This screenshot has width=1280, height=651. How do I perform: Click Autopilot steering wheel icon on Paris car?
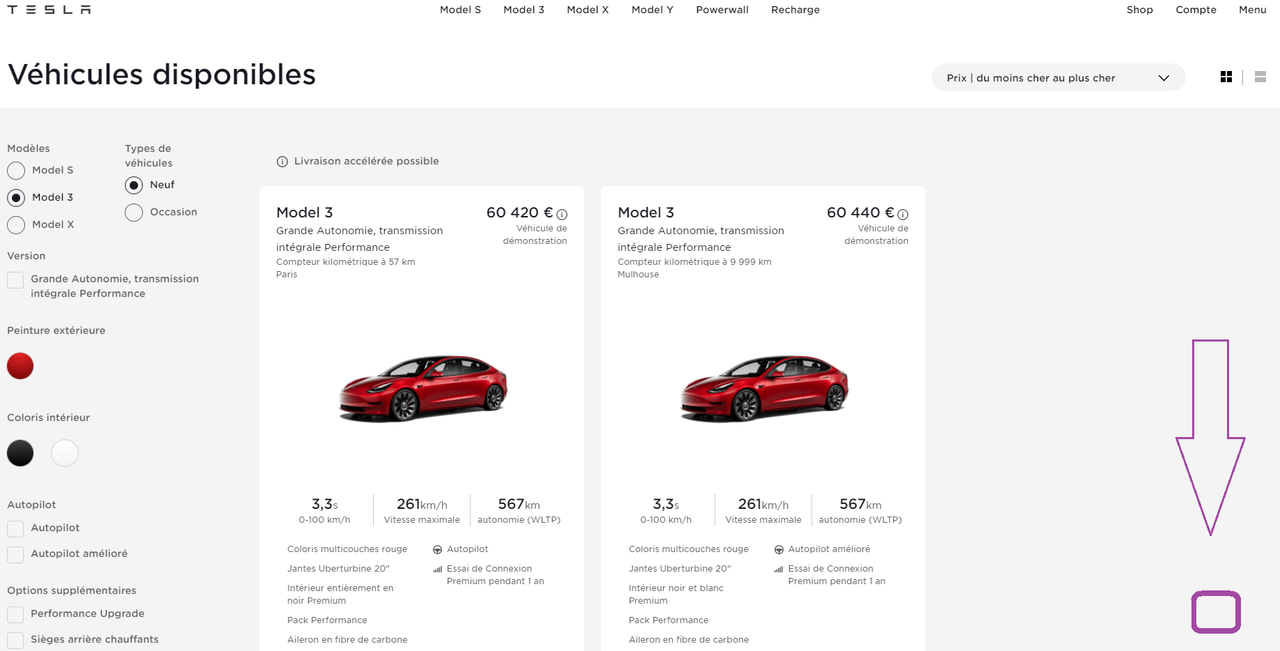(438, 550)
